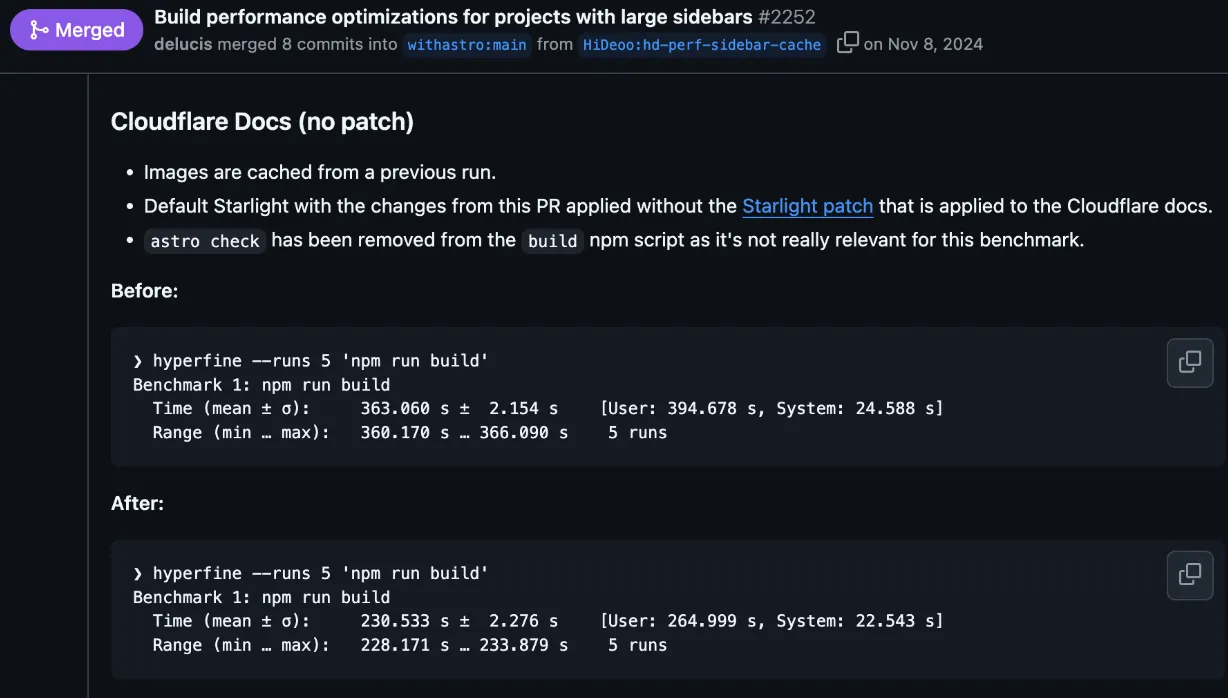Click the 'After:' label
Viewport: 1228px width, 698px height.
pos(137,504)
